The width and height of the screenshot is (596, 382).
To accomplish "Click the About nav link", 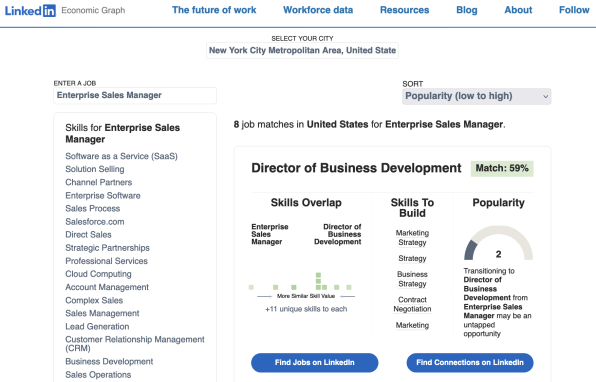I will point(518,10).
